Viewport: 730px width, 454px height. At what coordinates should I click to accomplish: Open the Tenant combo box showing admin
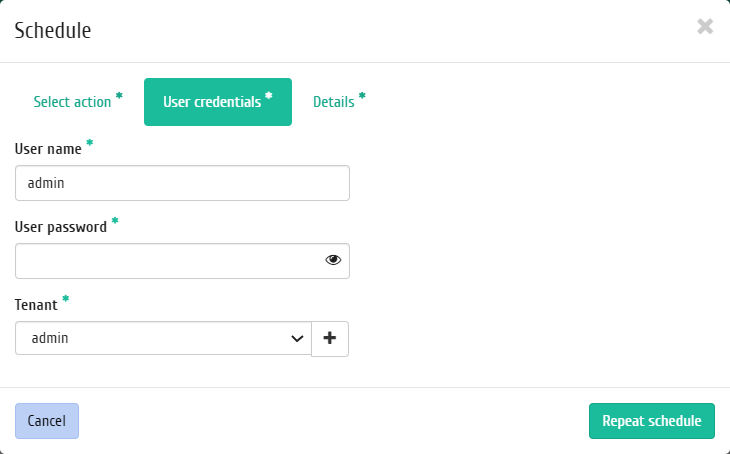click(163, 338)
